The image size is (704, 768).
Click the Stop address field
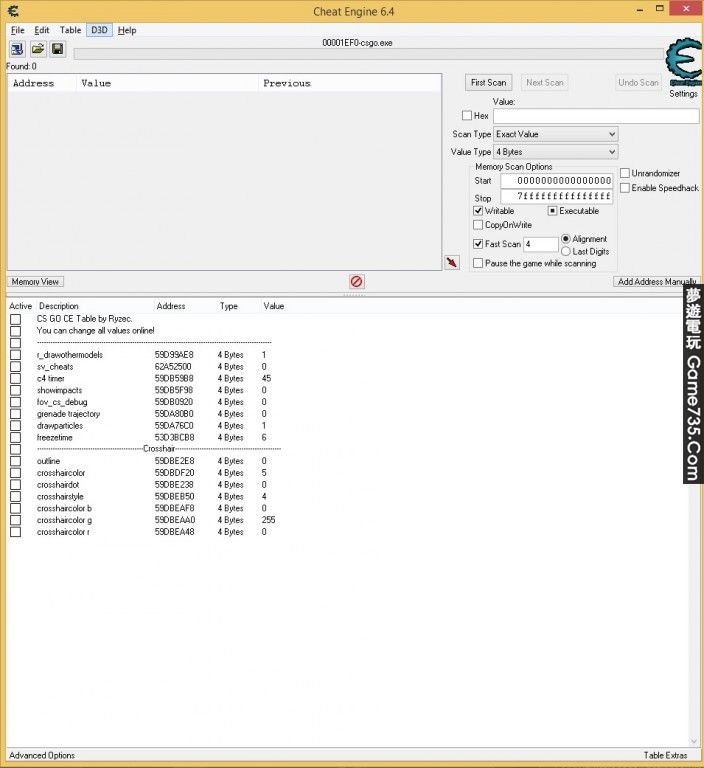(x=557, y=196)
